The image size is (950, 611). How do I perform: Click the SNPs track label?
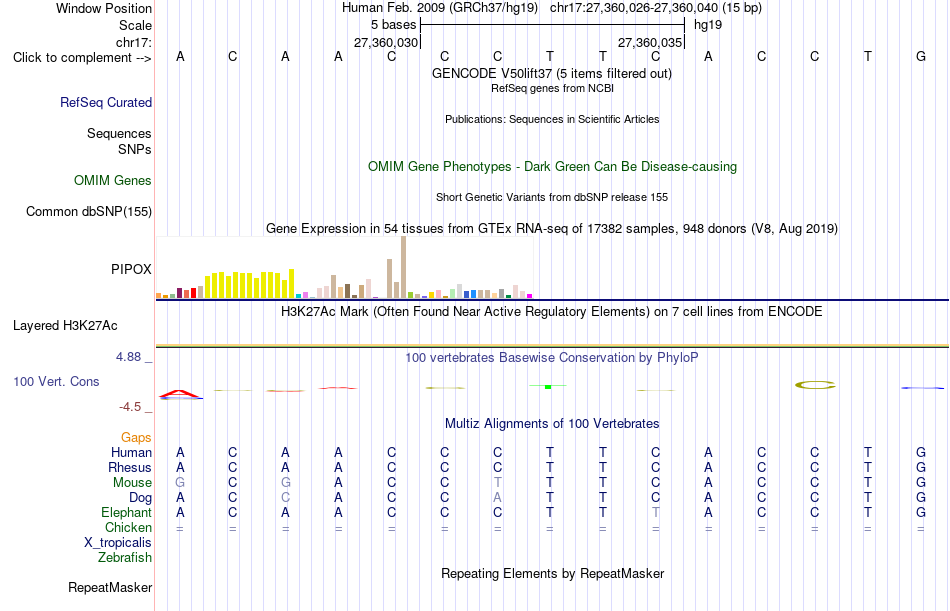point(135,149)
